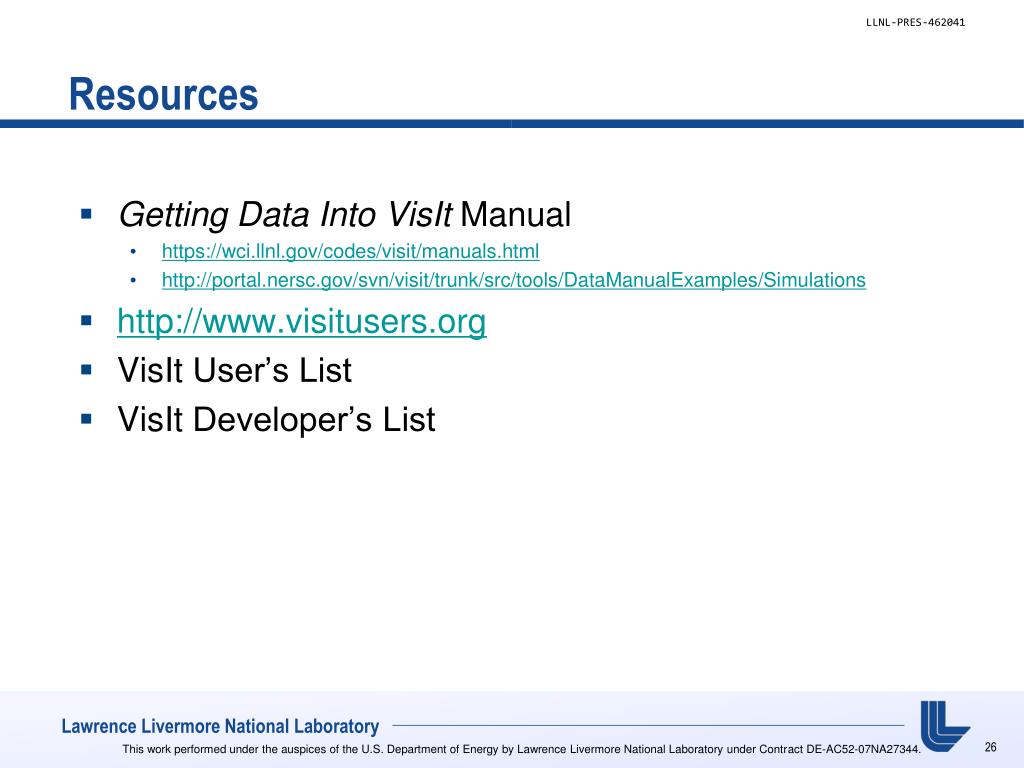Select the VisIt Developer's List bullet
This screenshot has height=768, width=1024.
tap(276, 419)
